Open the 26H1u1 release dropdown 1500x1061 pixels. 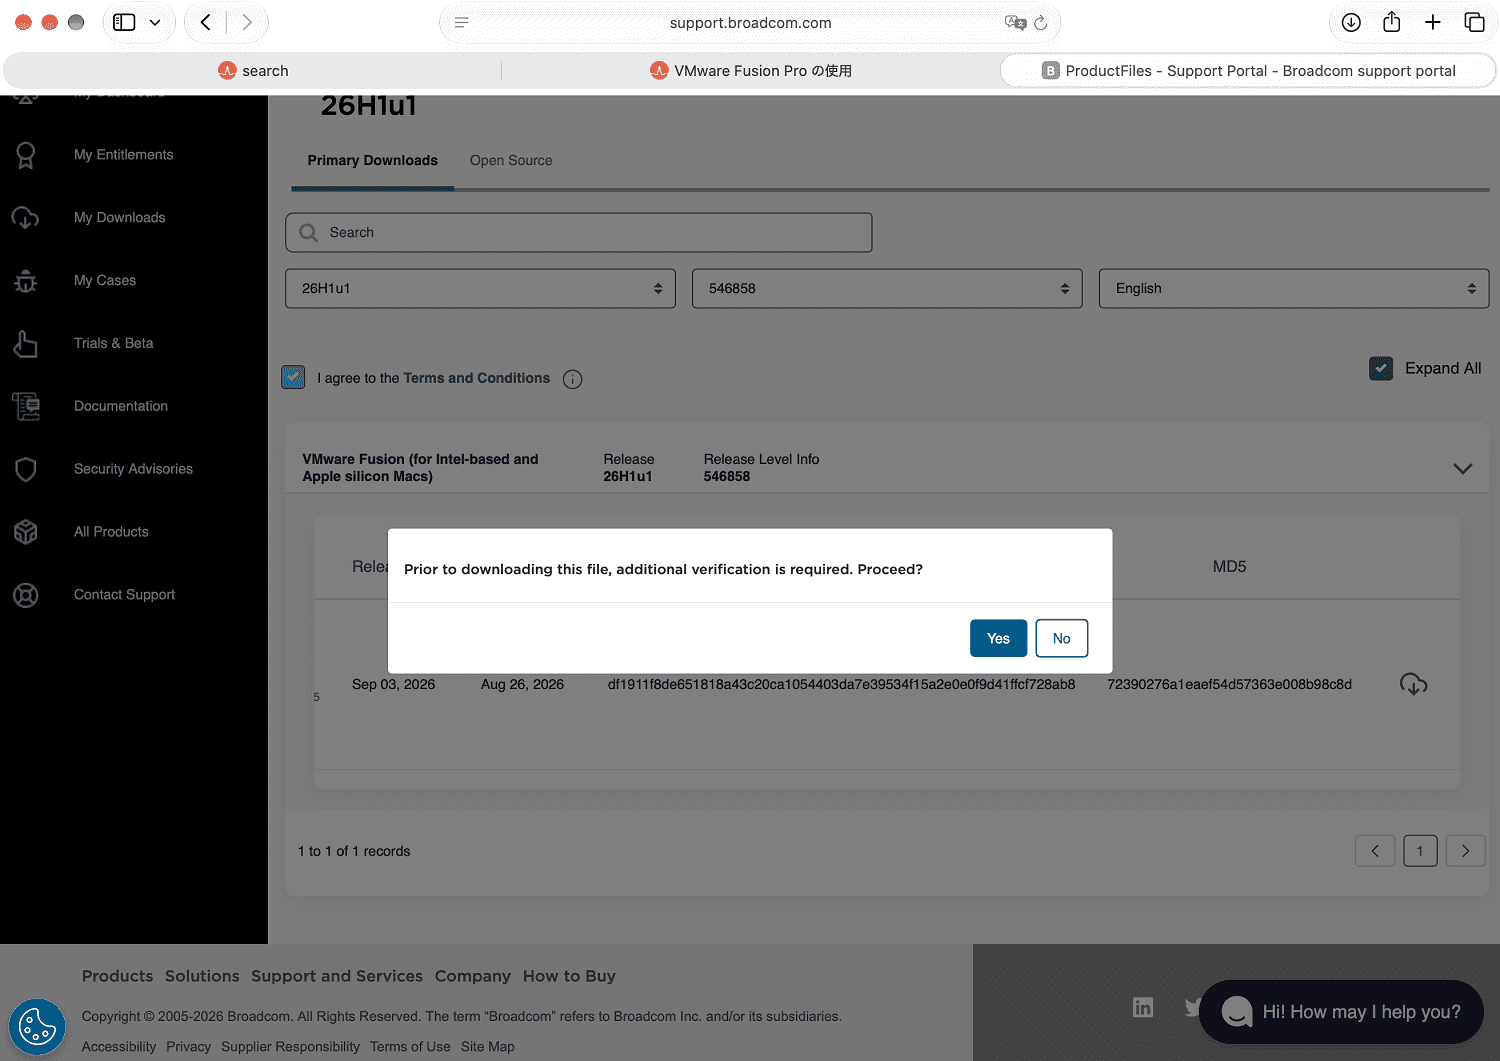[x=480, y=288]
